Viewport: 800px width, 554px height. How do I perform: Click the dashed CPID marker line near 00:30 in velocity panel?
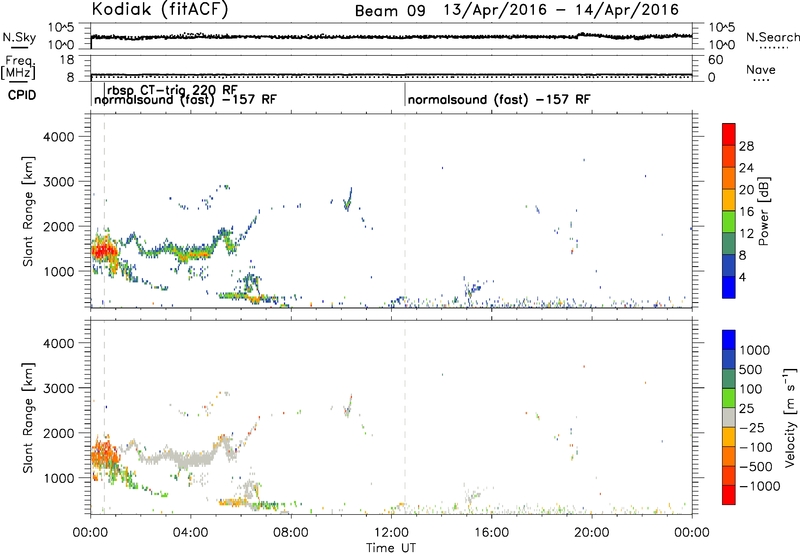(104, 418)
